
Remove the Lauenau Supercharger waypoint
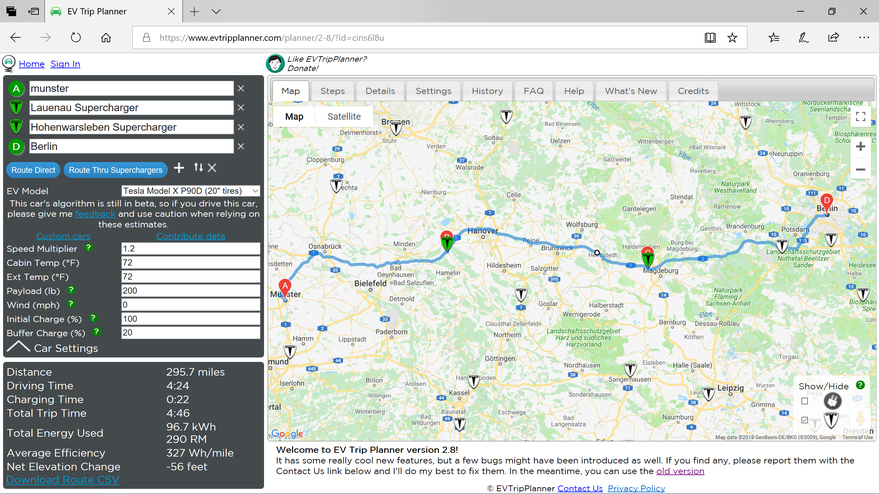tap(241, 108)
